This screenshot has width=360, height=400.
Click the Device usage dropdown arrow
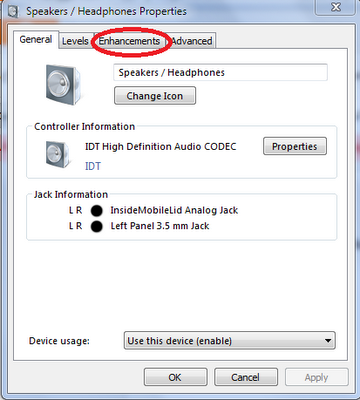coord(328,341)
